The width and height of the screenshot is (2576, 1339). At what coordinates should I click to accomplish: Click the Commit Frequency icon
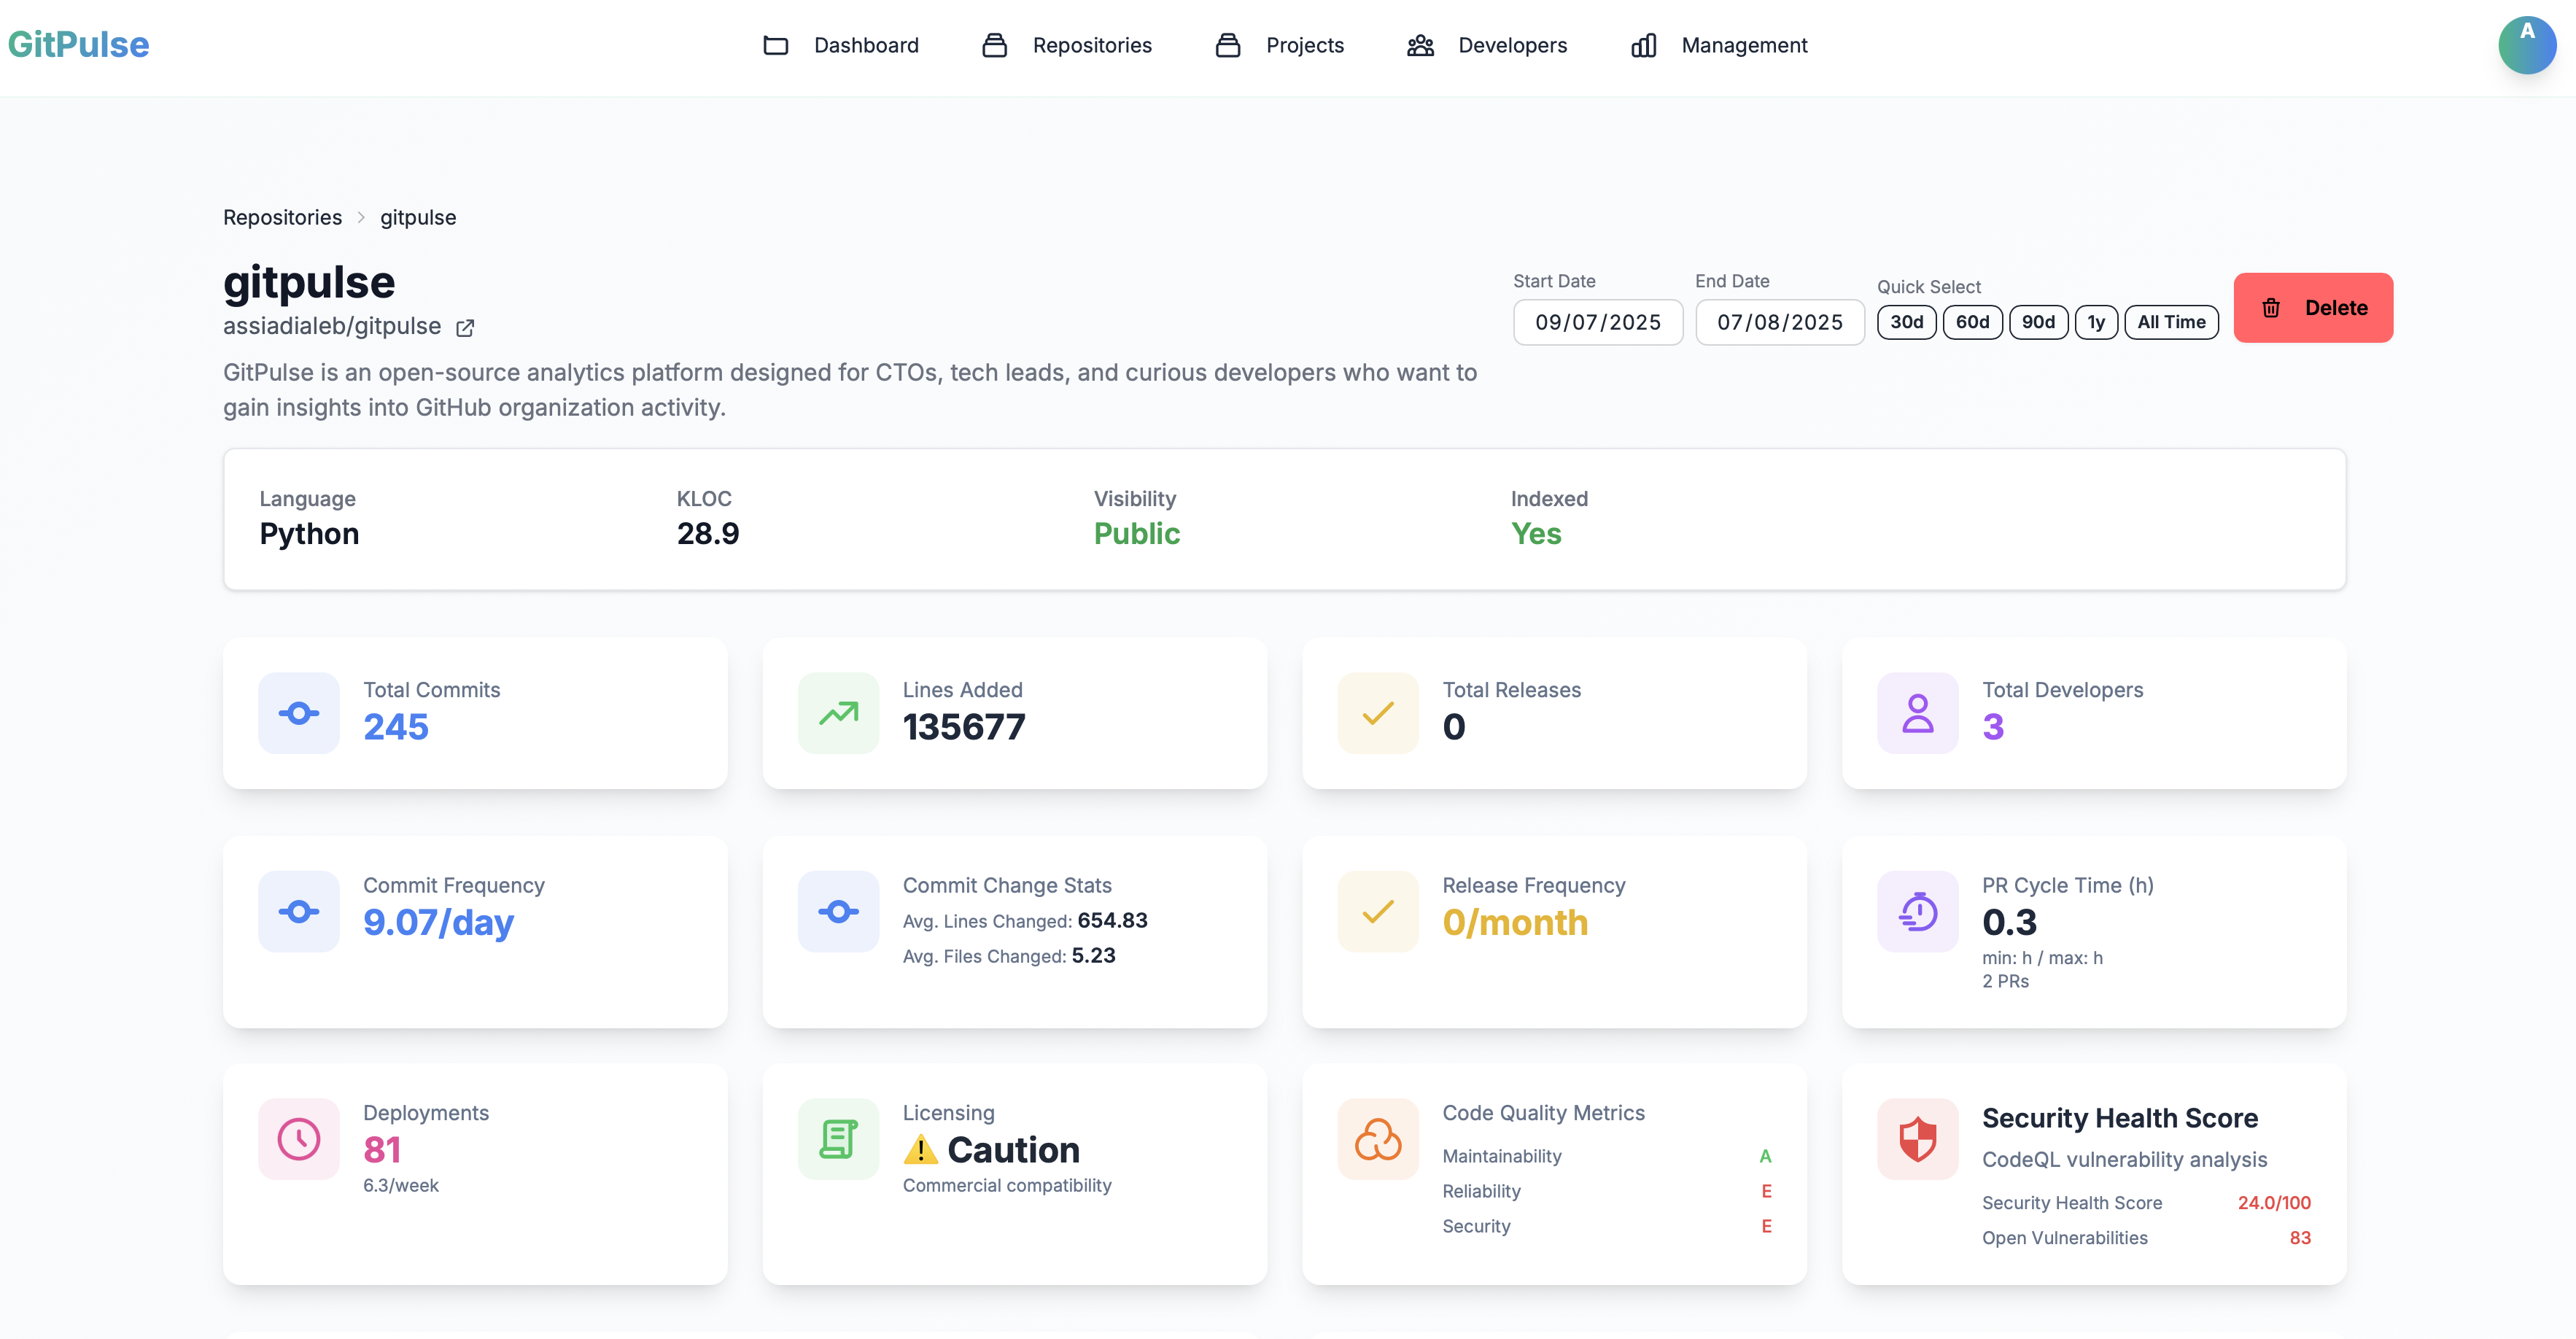[299, 911]
